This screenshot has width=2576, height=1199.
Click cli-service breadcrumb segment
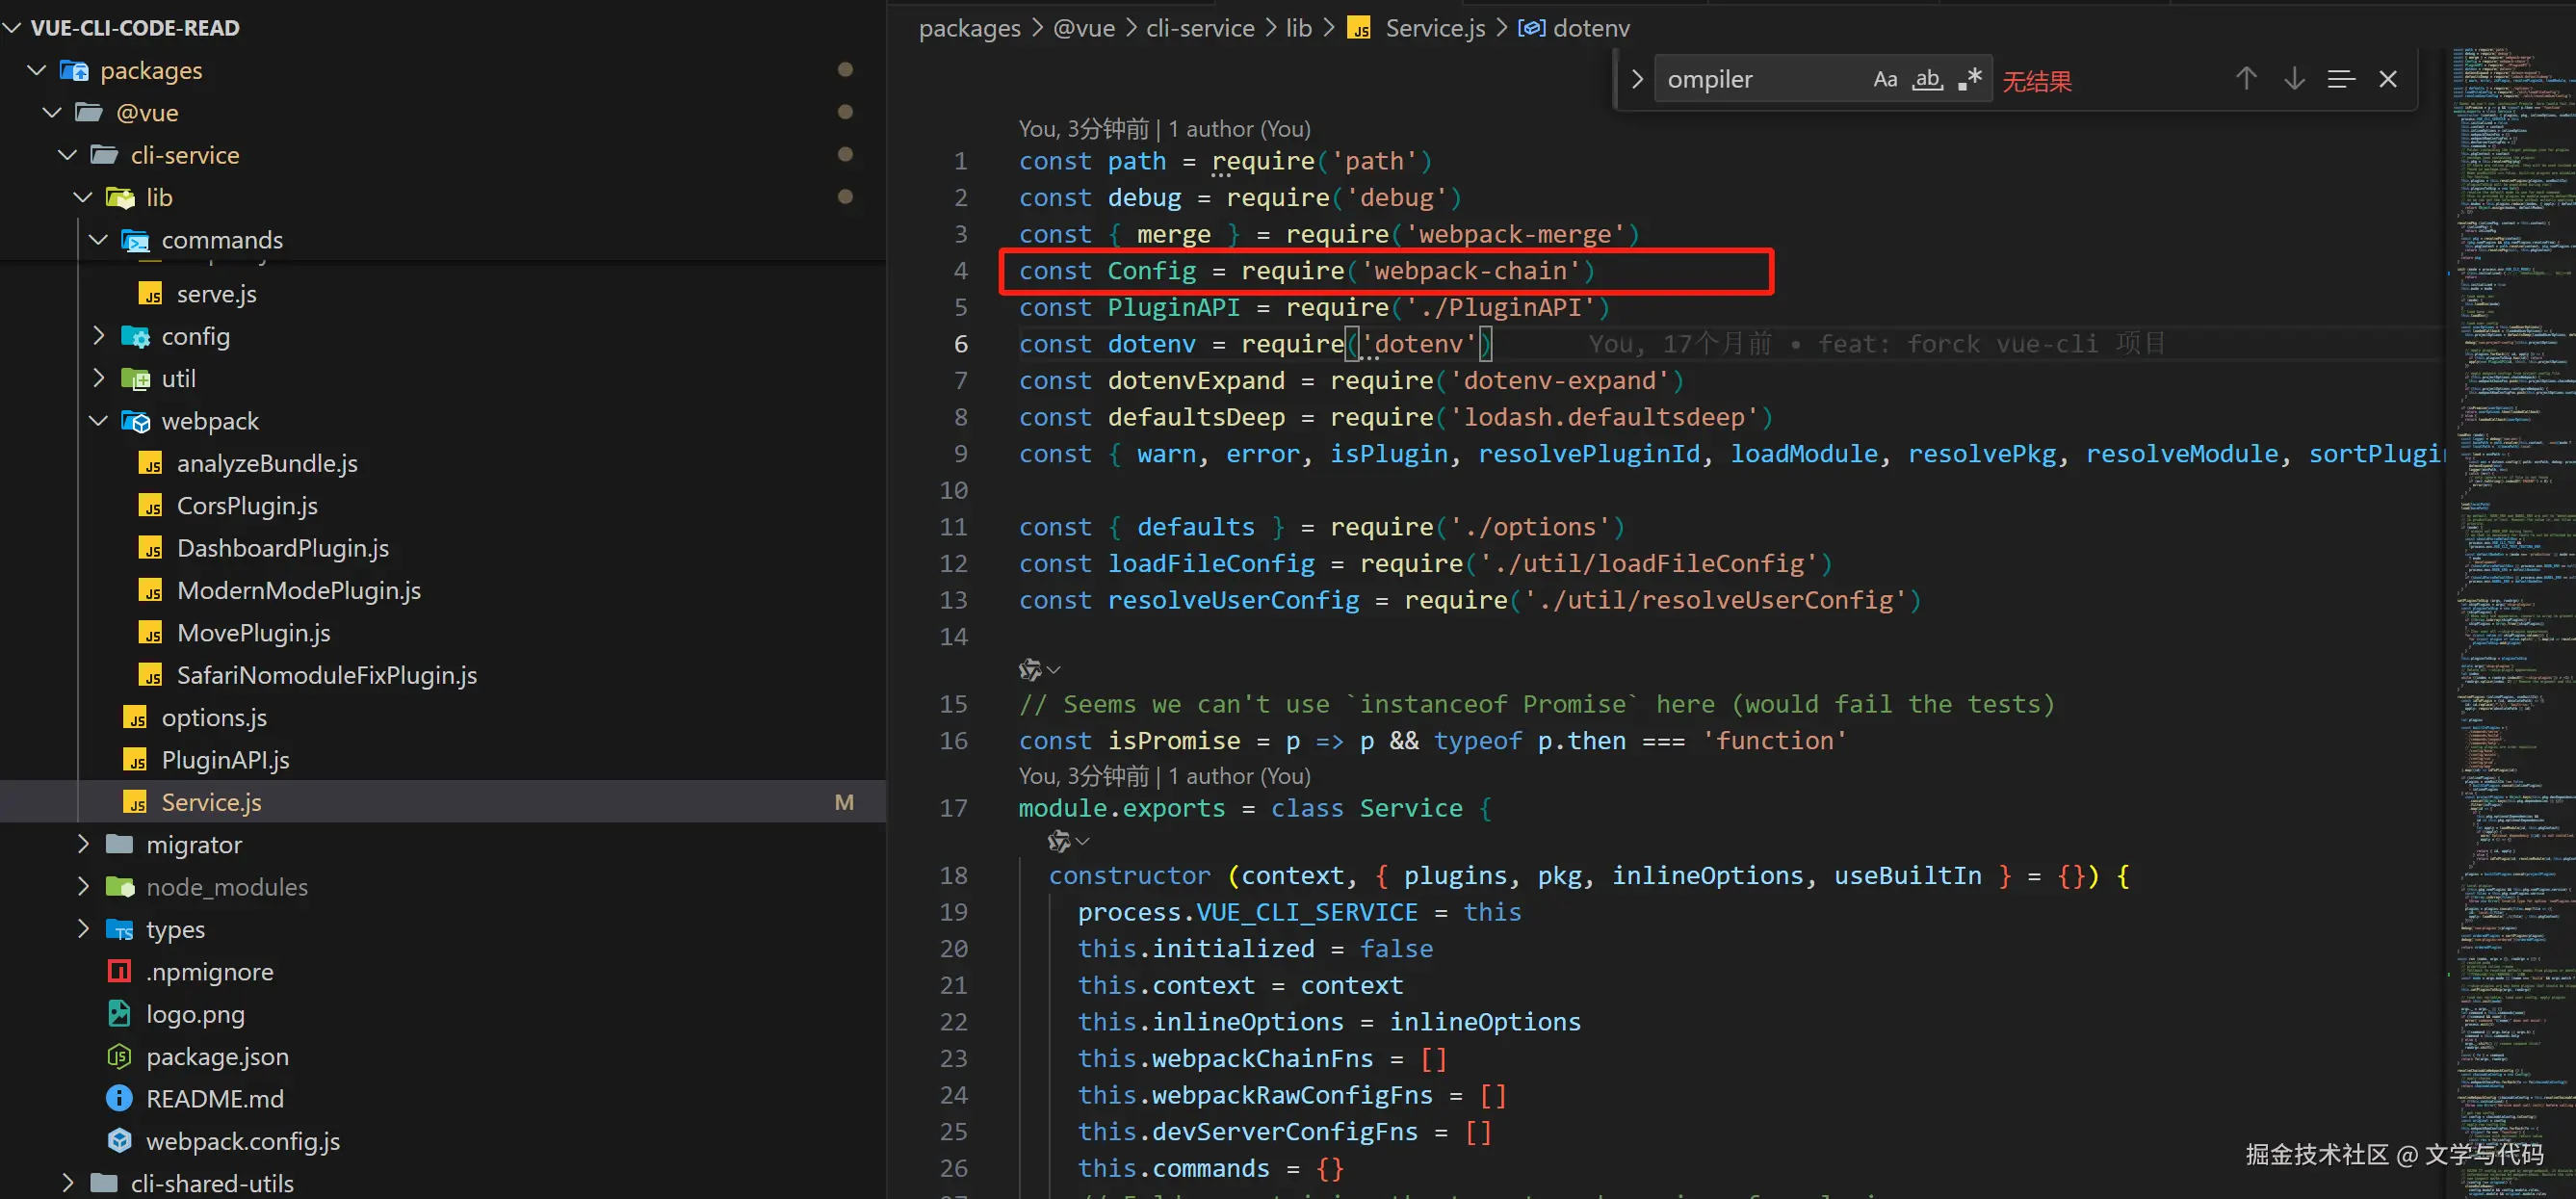tap(1199, 28)
